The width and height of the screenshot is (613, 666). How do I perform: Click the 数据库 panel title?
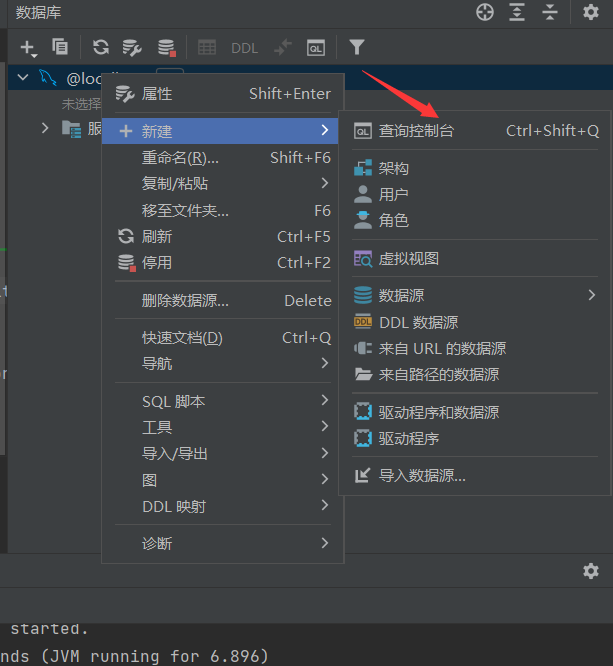coord(38,12)
